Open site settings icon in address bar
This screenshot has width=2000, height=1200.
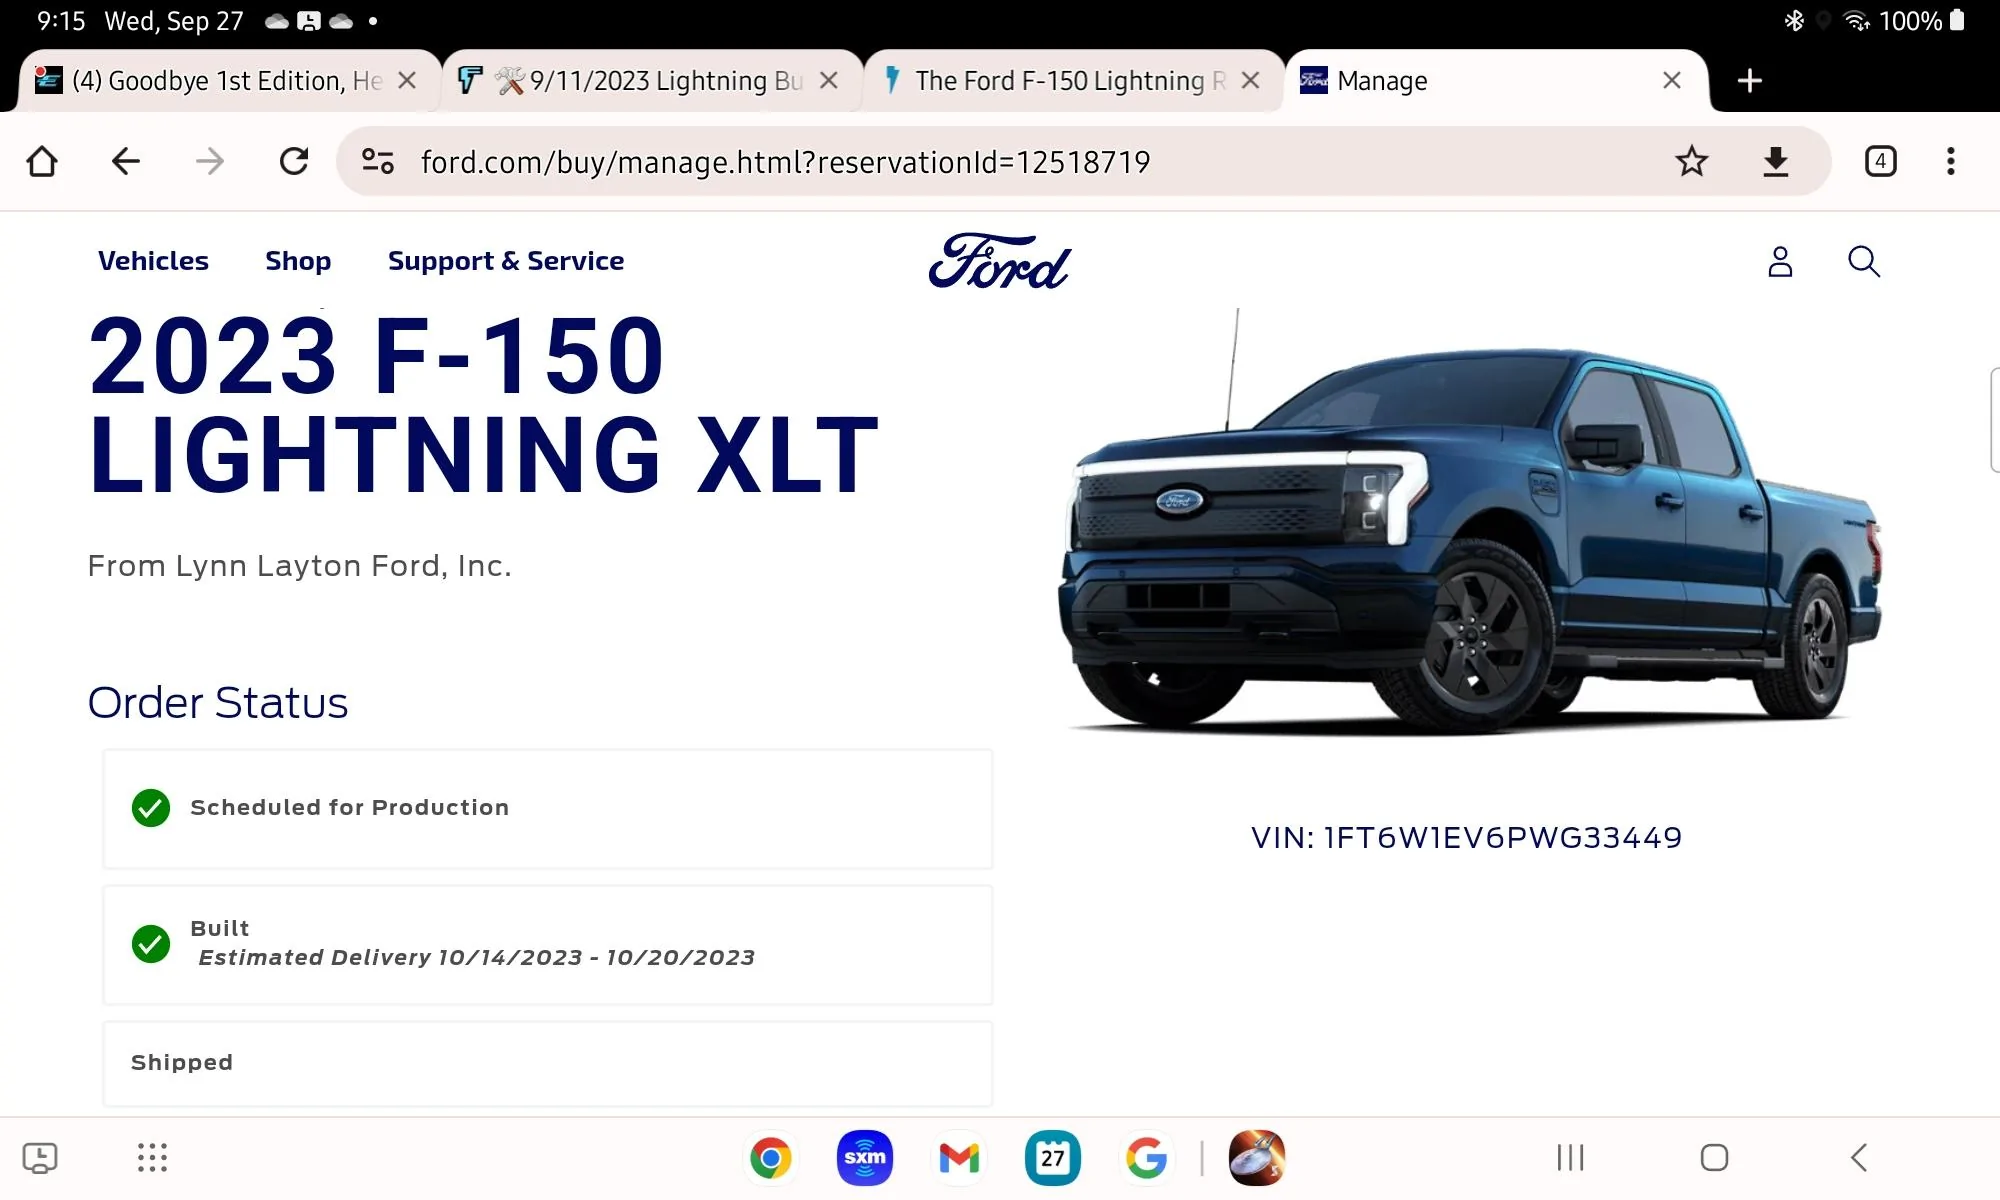[378, 161]
